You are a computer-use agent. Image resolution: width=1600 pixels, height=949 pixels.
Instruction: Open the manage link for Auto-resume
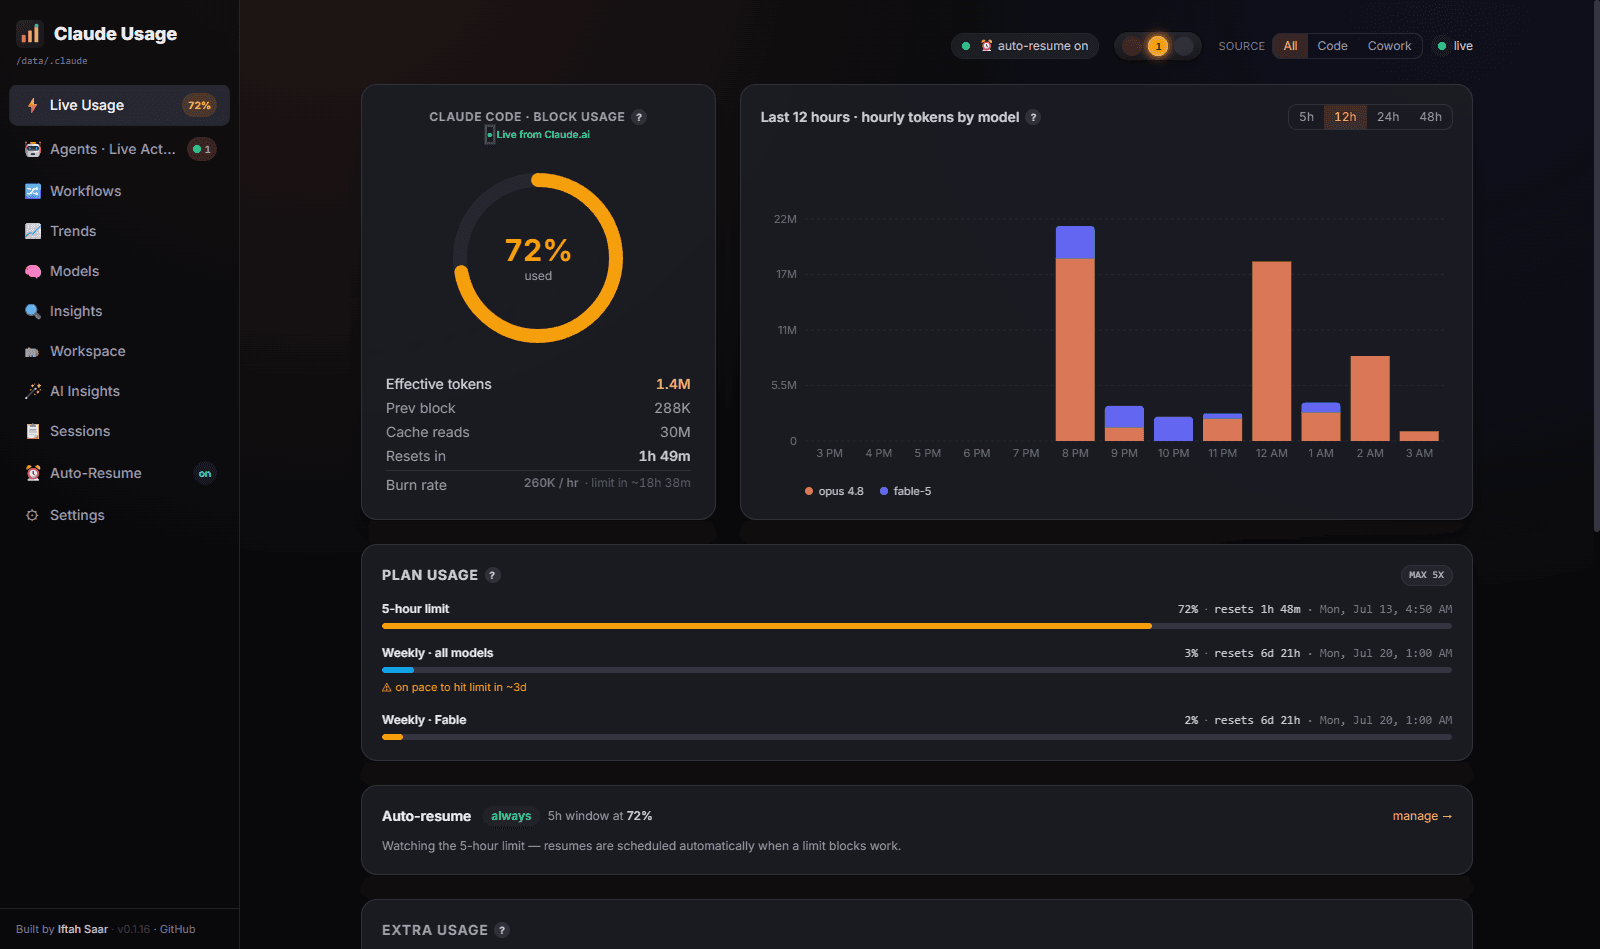[1422, 816]
